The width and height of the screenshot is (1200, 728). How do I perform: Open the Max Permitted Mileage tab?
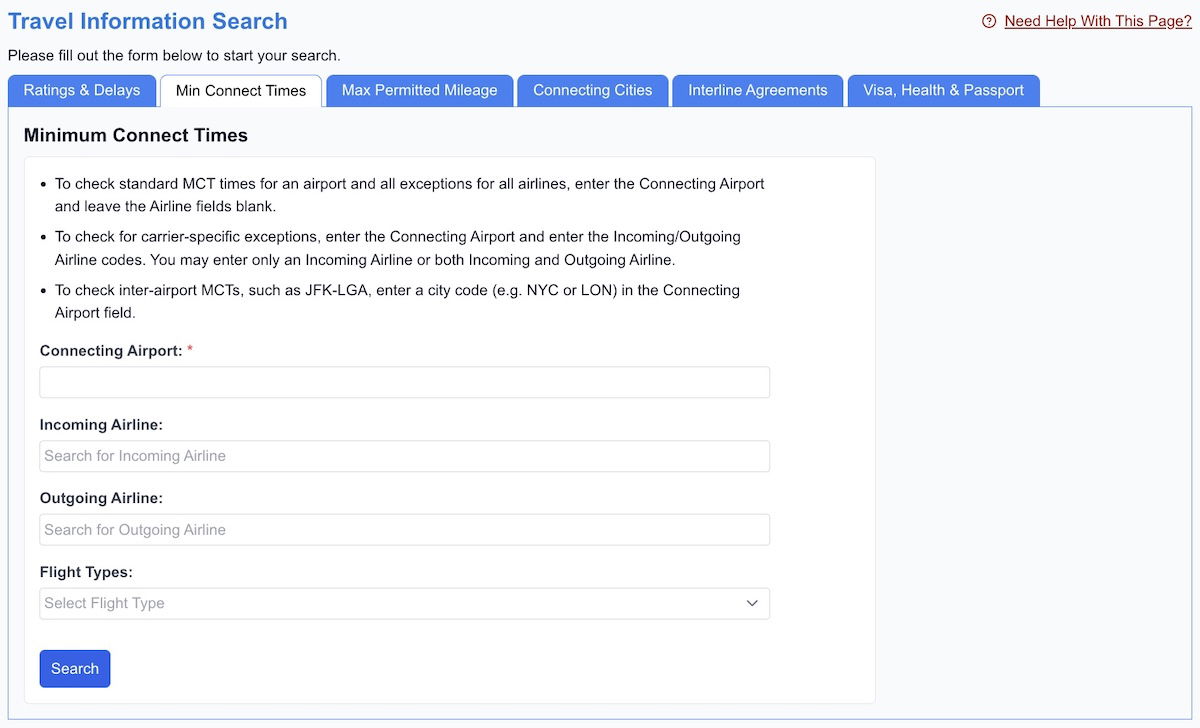tap(419, 90)
